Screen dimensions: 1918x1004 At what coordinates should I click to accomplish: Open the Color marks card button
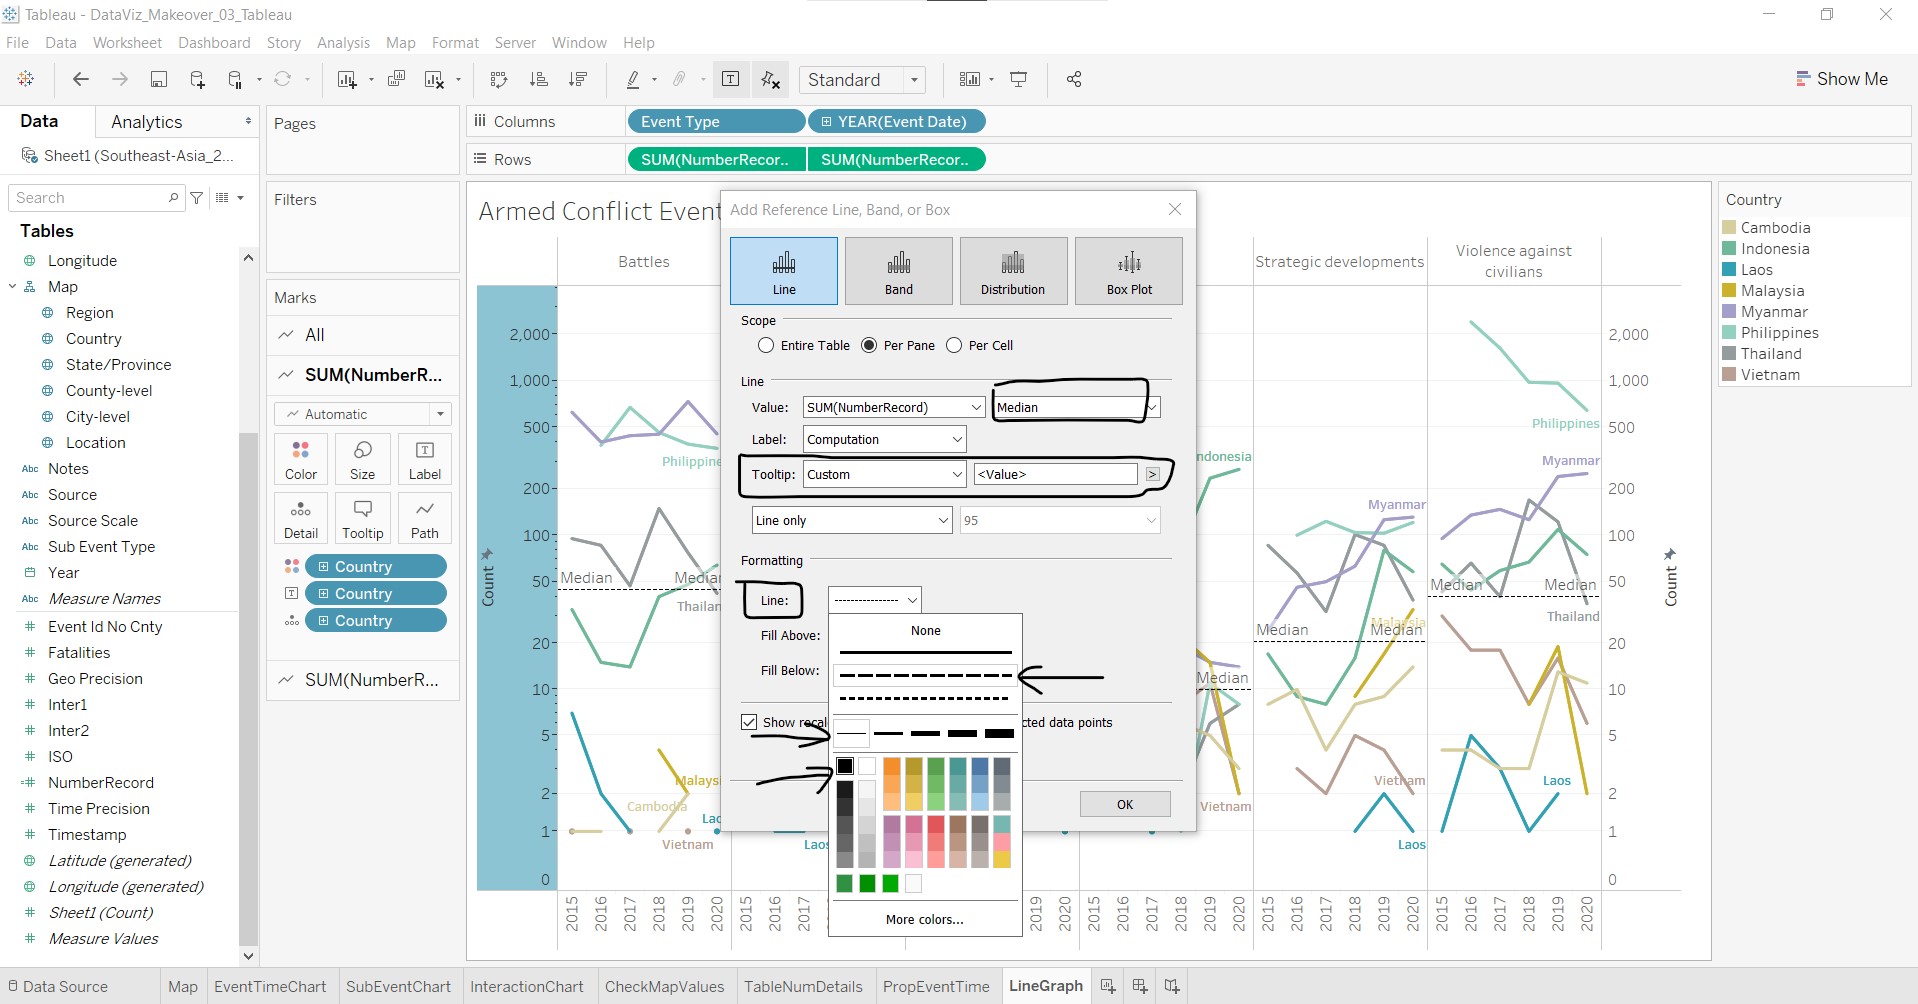(301, 459)
